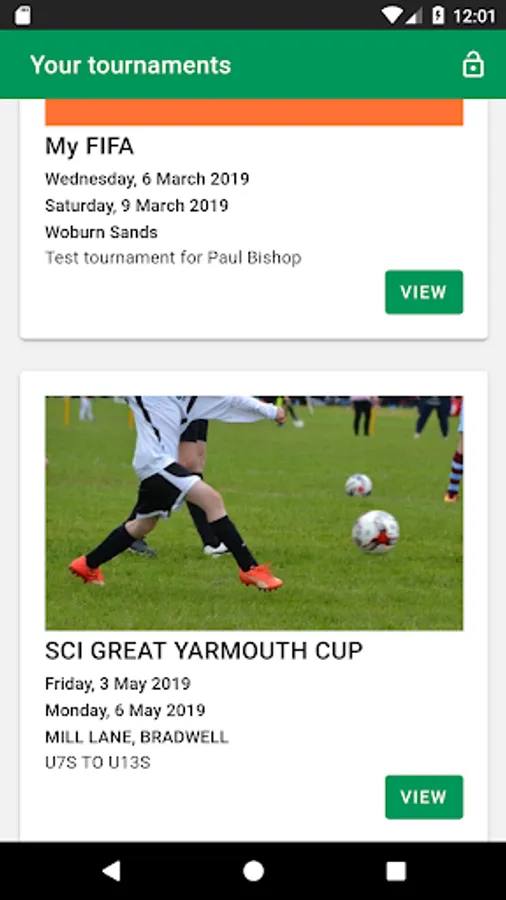Tap MILL LANE, BRADWELL location text
The image size is (506, 900).
(137, 736)
